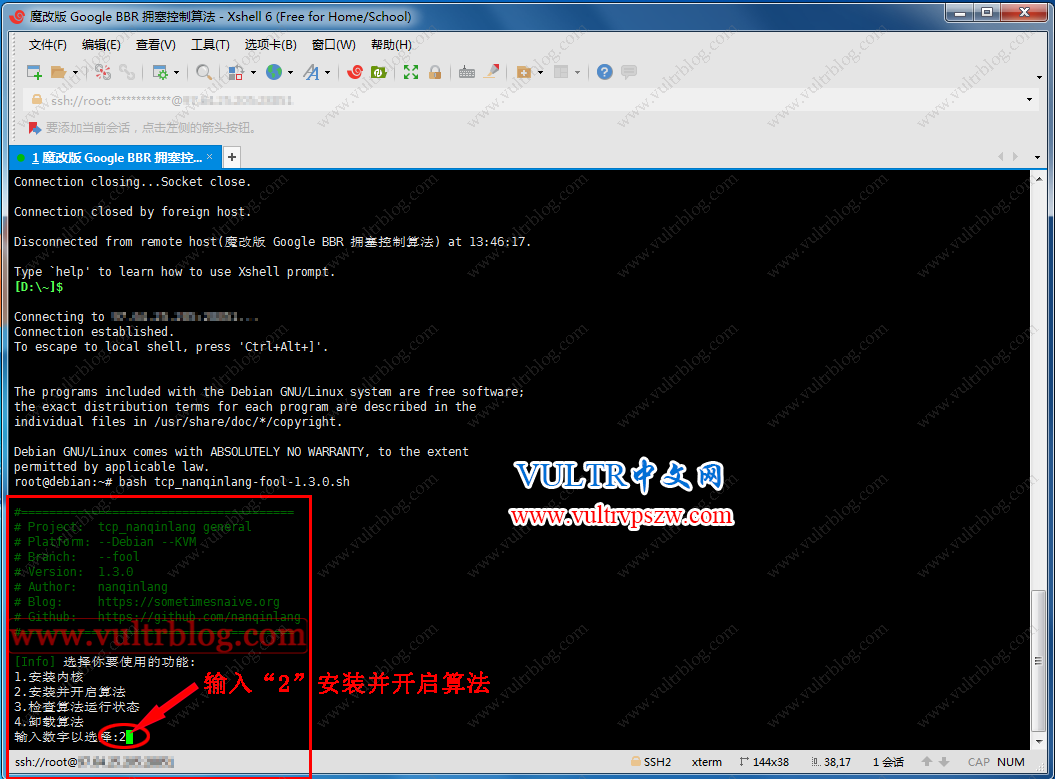Open the session Properties gear icon

pyautogui.click(x=160, y=72)
